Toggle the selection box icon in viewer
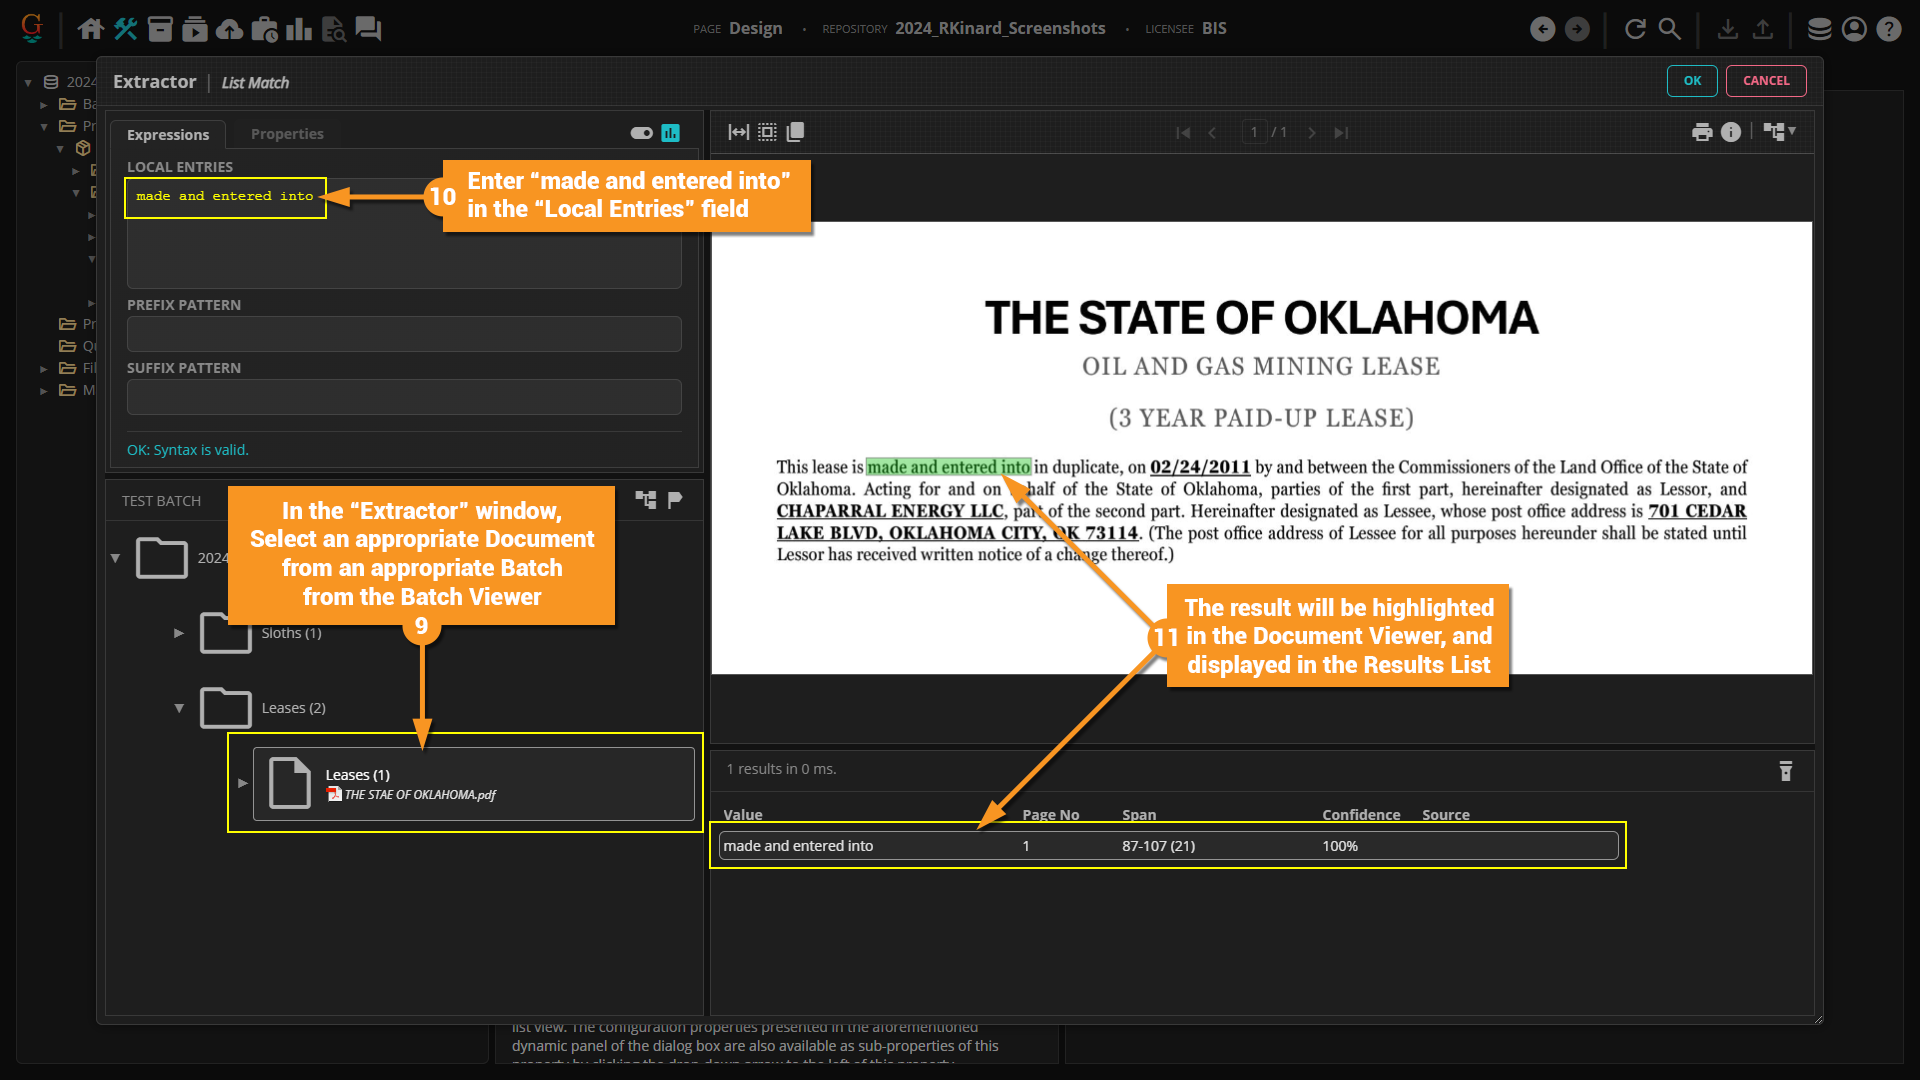Screen dimensions: 1920x1080 tap(767, 132)
